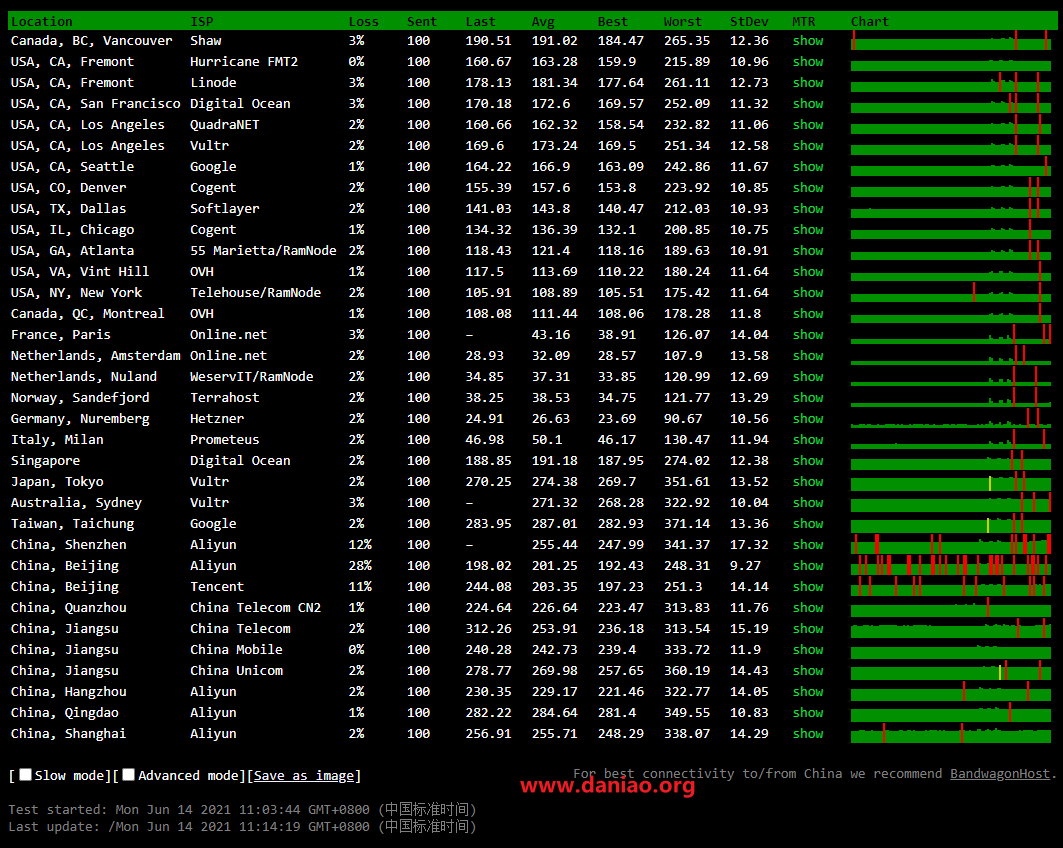The height and width of the screenshot is (848, 1063).
Task: Click the Last update timestamp line
Action: (x=243, y=826)
